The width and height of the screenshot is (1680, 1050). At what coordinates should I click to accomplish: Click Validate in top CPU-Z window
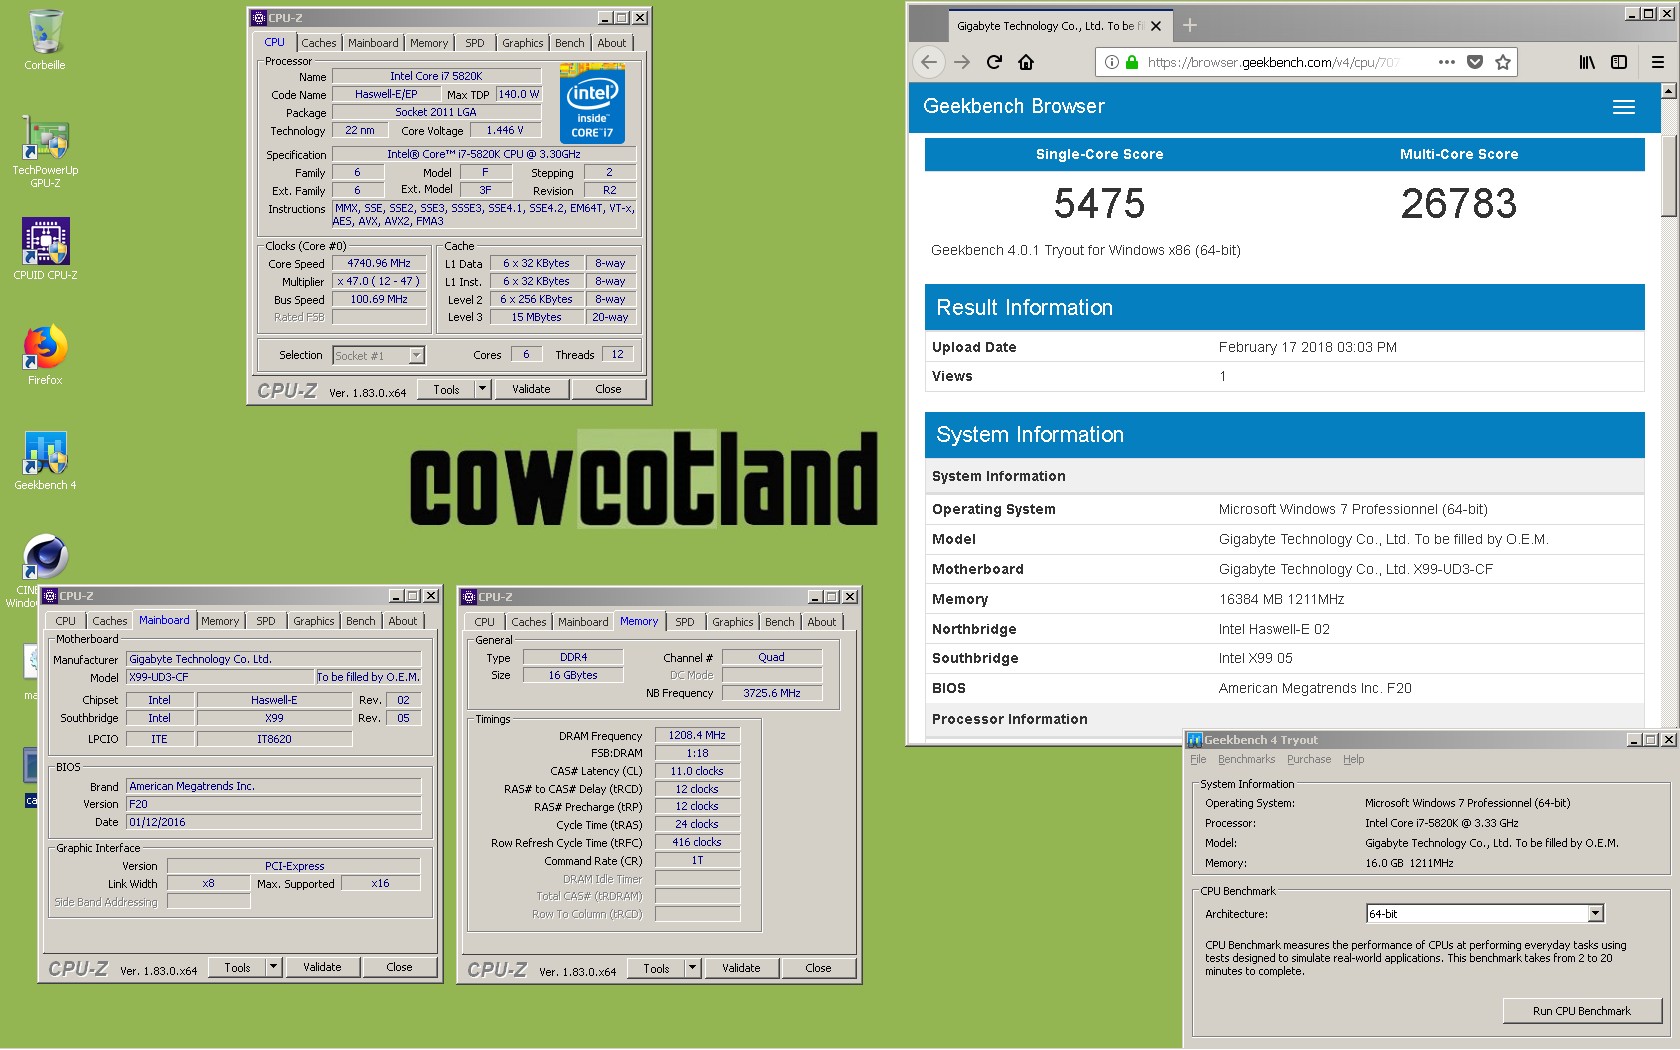[x=531, y=389]
